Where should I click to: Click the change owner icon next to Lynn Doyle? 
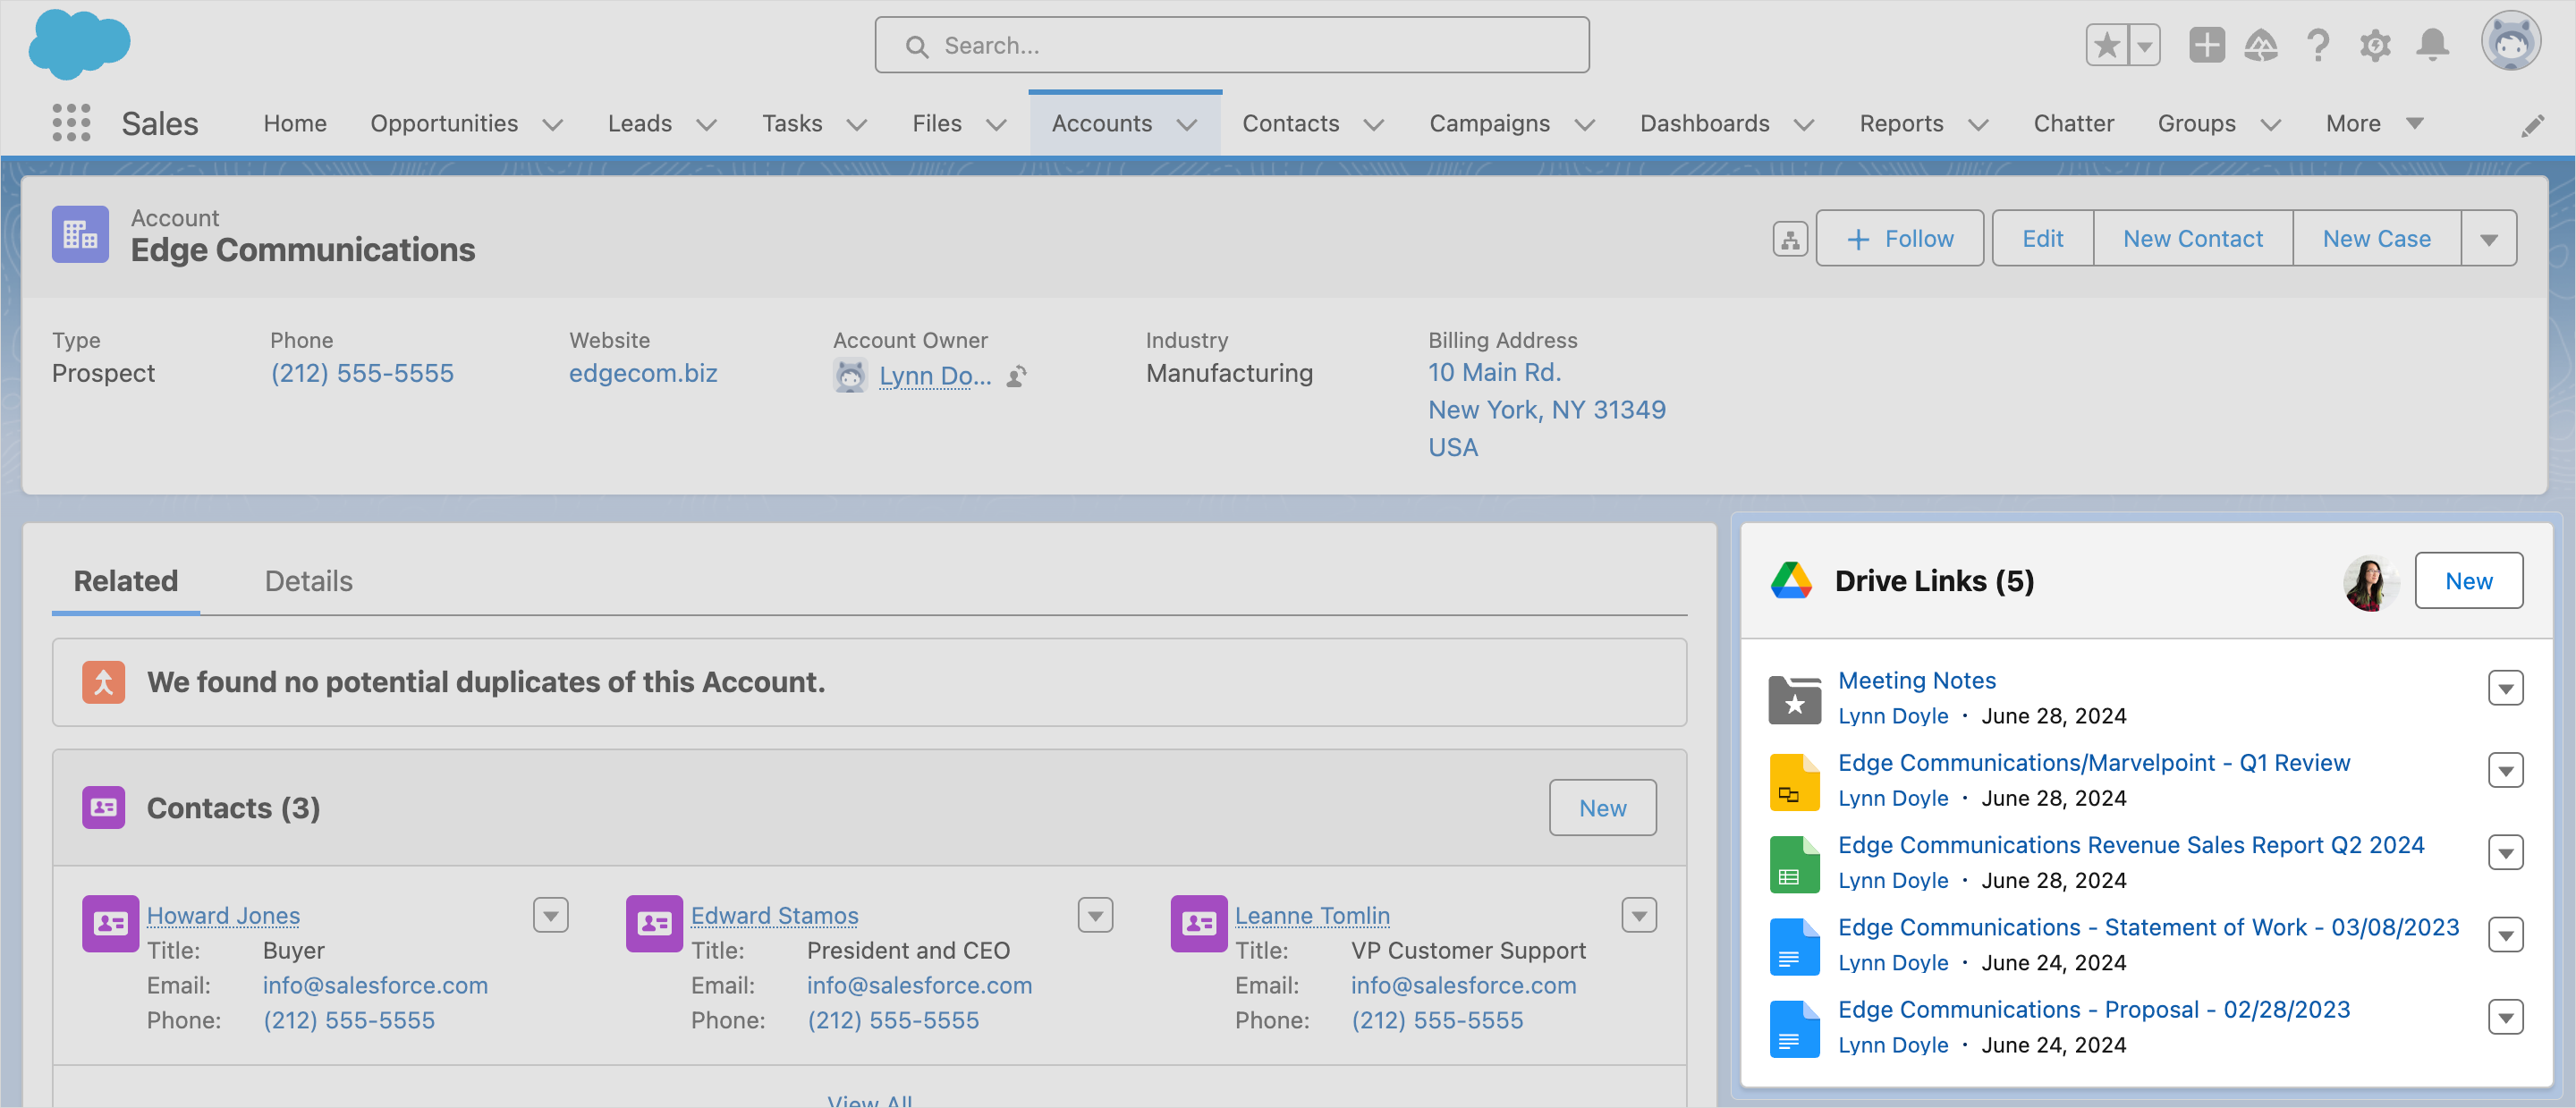tap(1017, 377)
